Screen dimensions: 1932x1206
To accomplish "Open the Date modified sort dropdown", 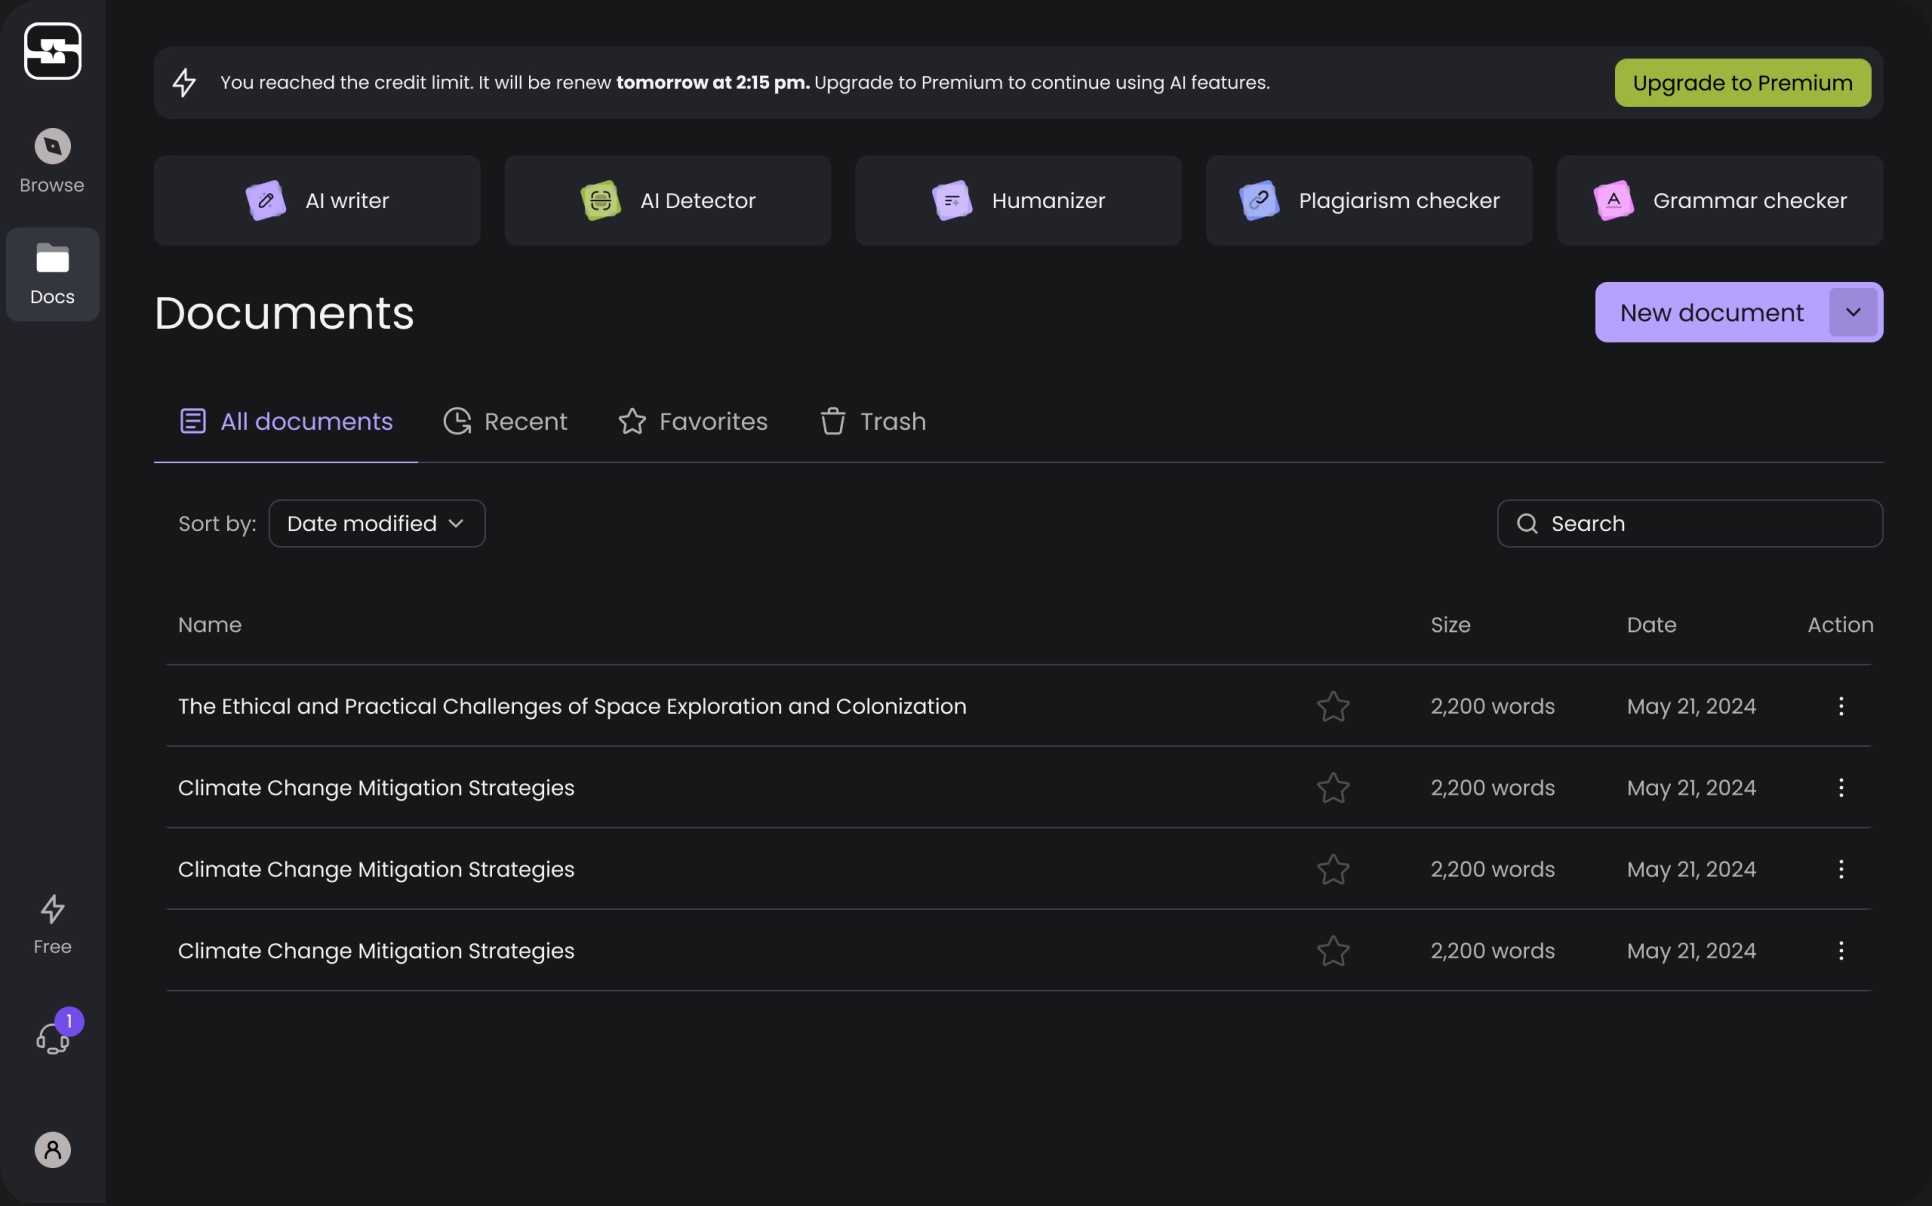I will click(x=377, y=523).
